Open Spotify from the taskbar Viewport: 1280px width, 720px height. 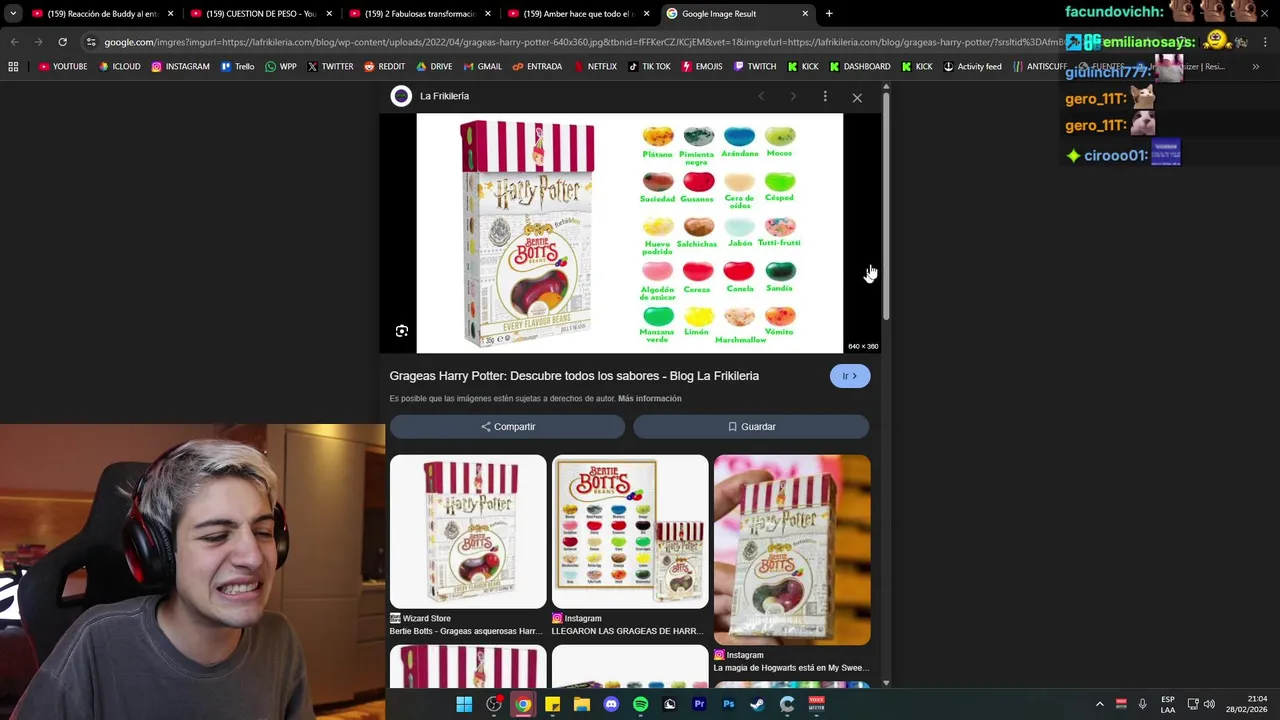[640, 704]
